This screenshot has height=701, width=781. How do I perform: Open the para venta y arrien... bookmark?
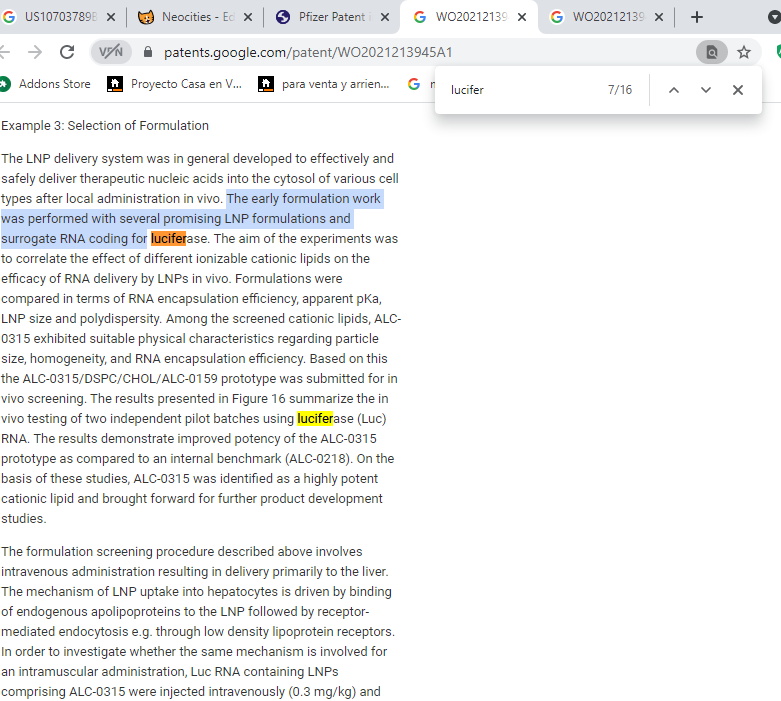point(325,84)
